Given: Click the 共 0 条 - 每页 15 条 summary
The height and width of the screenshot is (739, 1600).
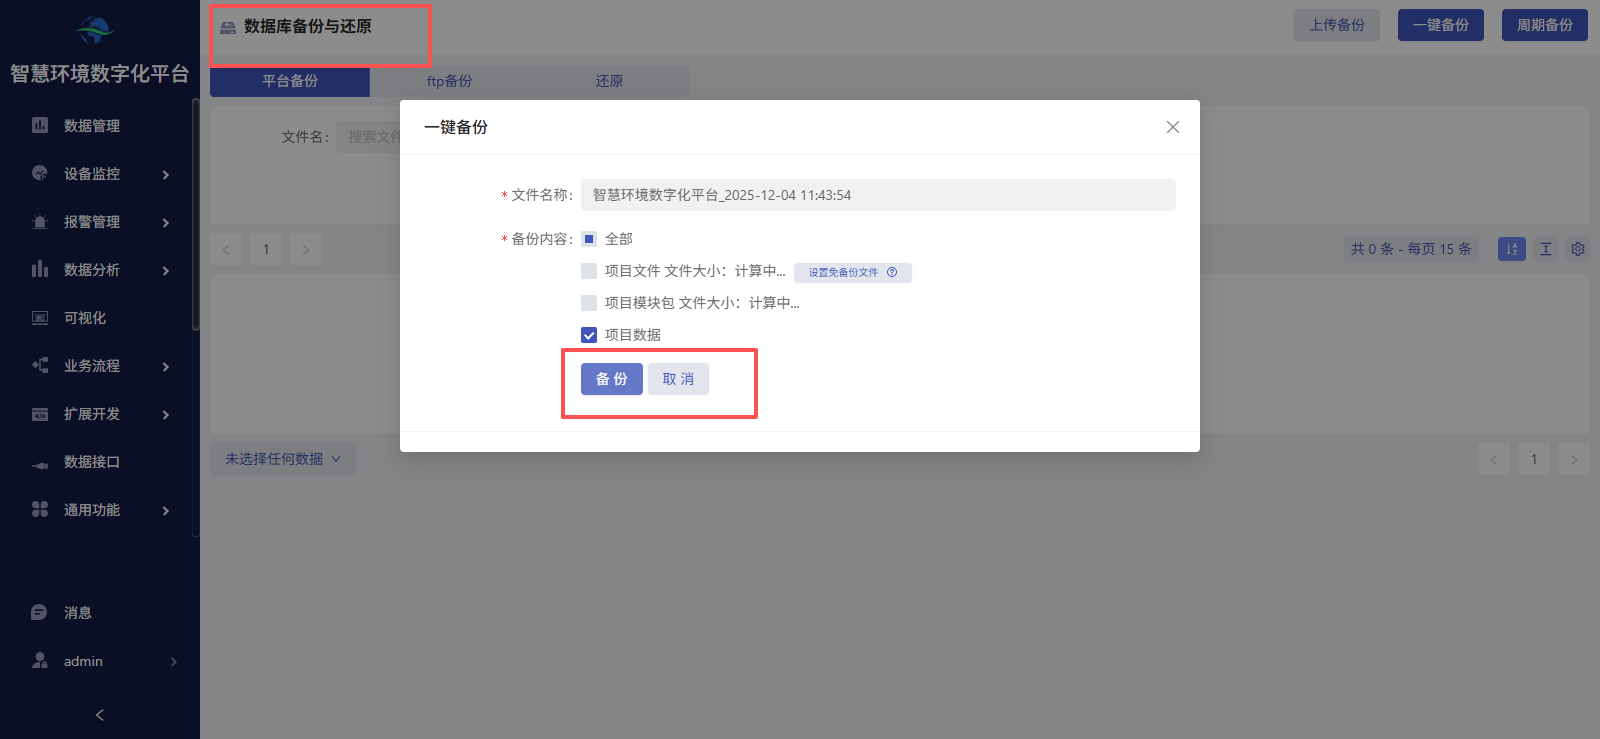Looking at the screenshot, I should pyautogui.click(x=1411, y=249).
